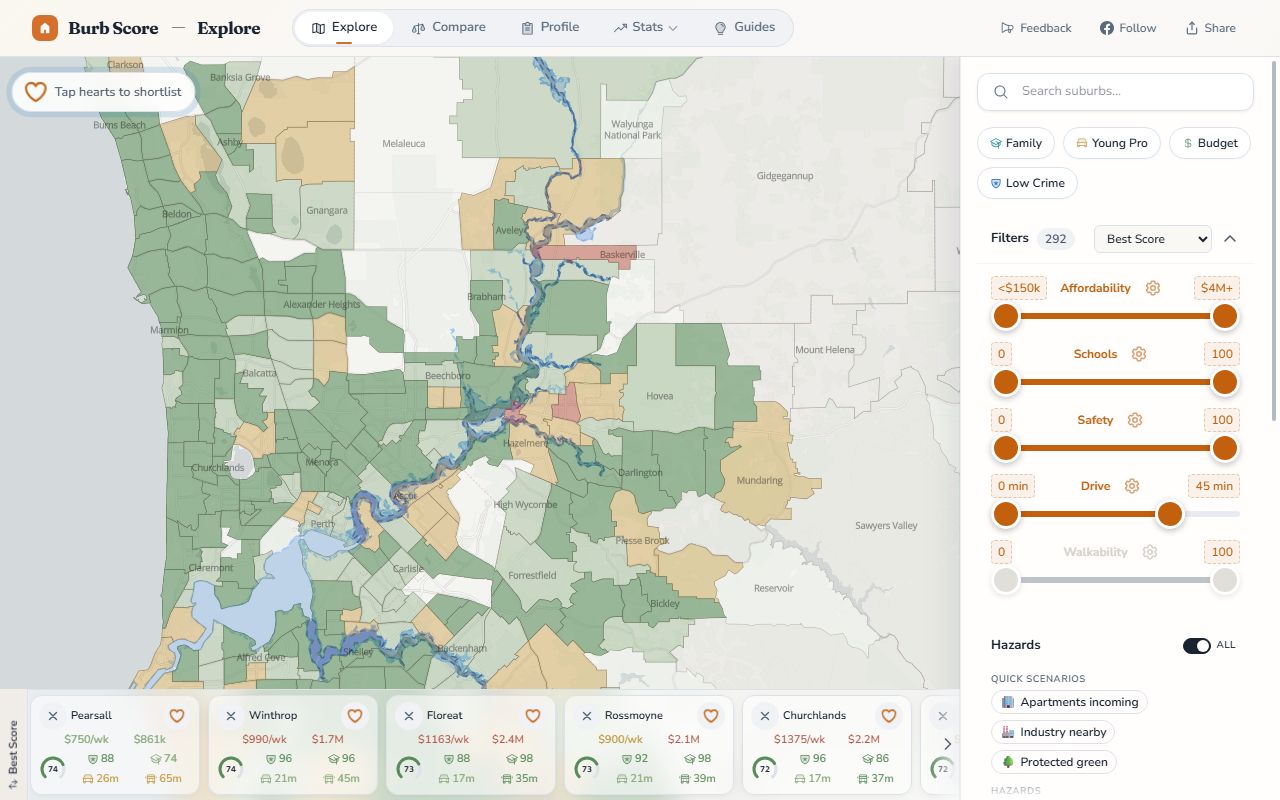Image resolution: width=1280 pixels, height=800 pixels.
Task: Click the Affordability <$150k minimum value
Action: click(1019, 288)
